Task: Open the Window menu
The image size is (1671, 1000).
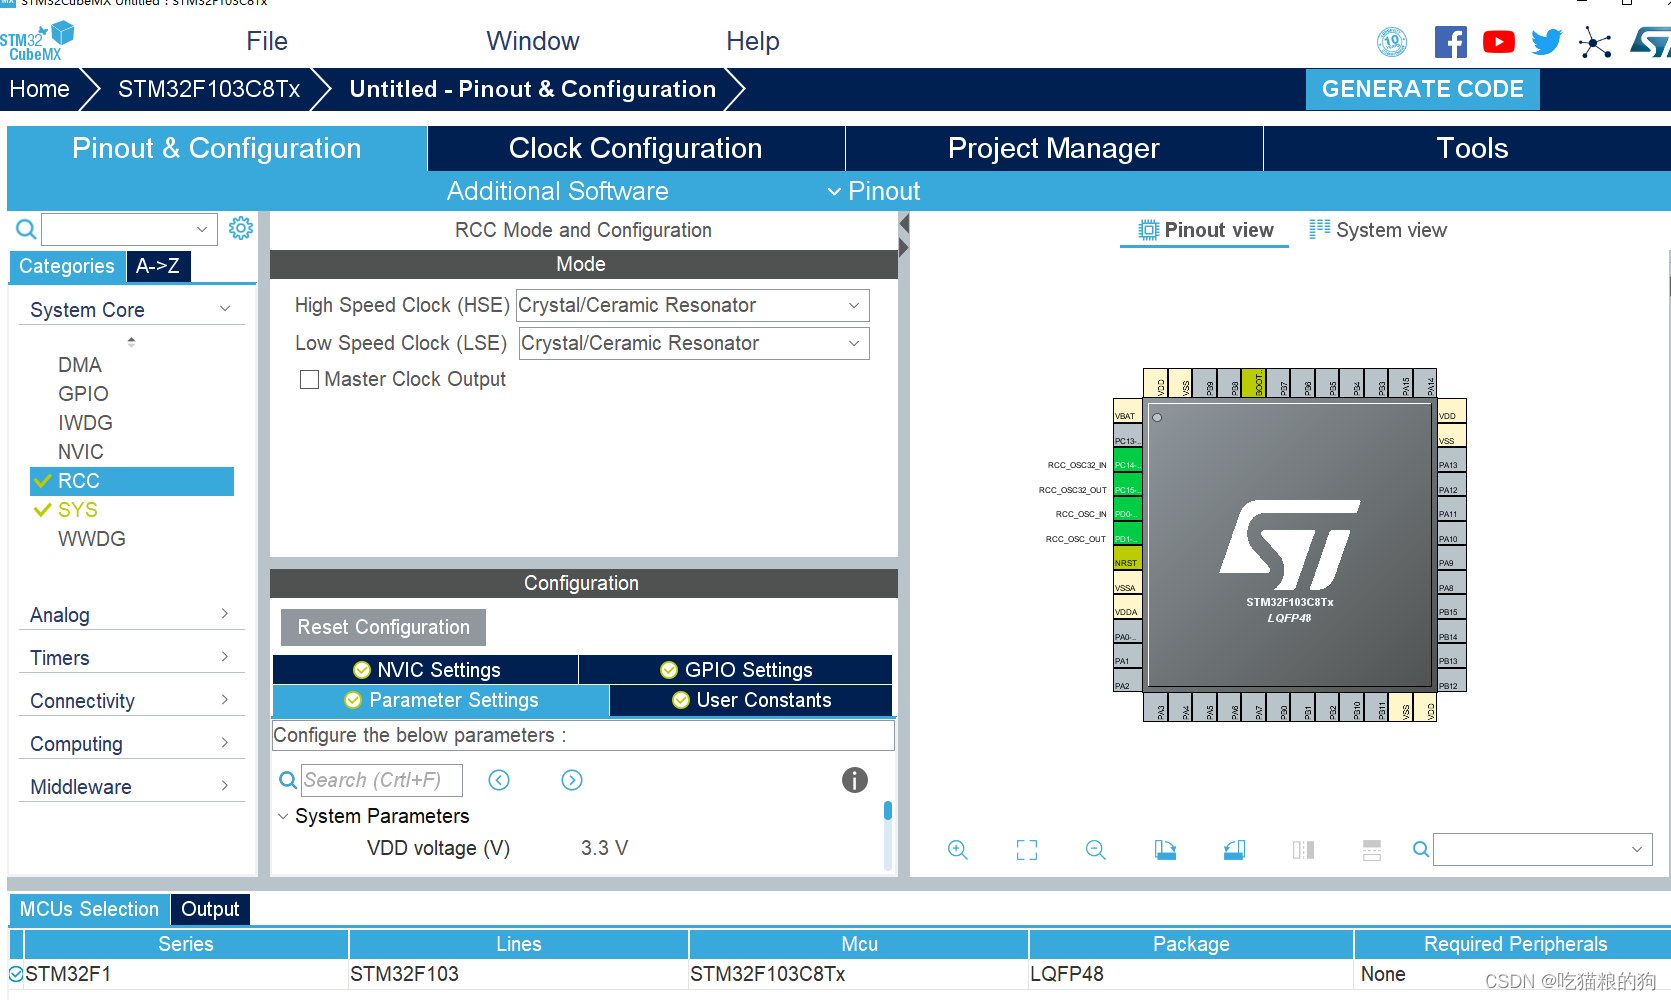Action: point(532,41)
